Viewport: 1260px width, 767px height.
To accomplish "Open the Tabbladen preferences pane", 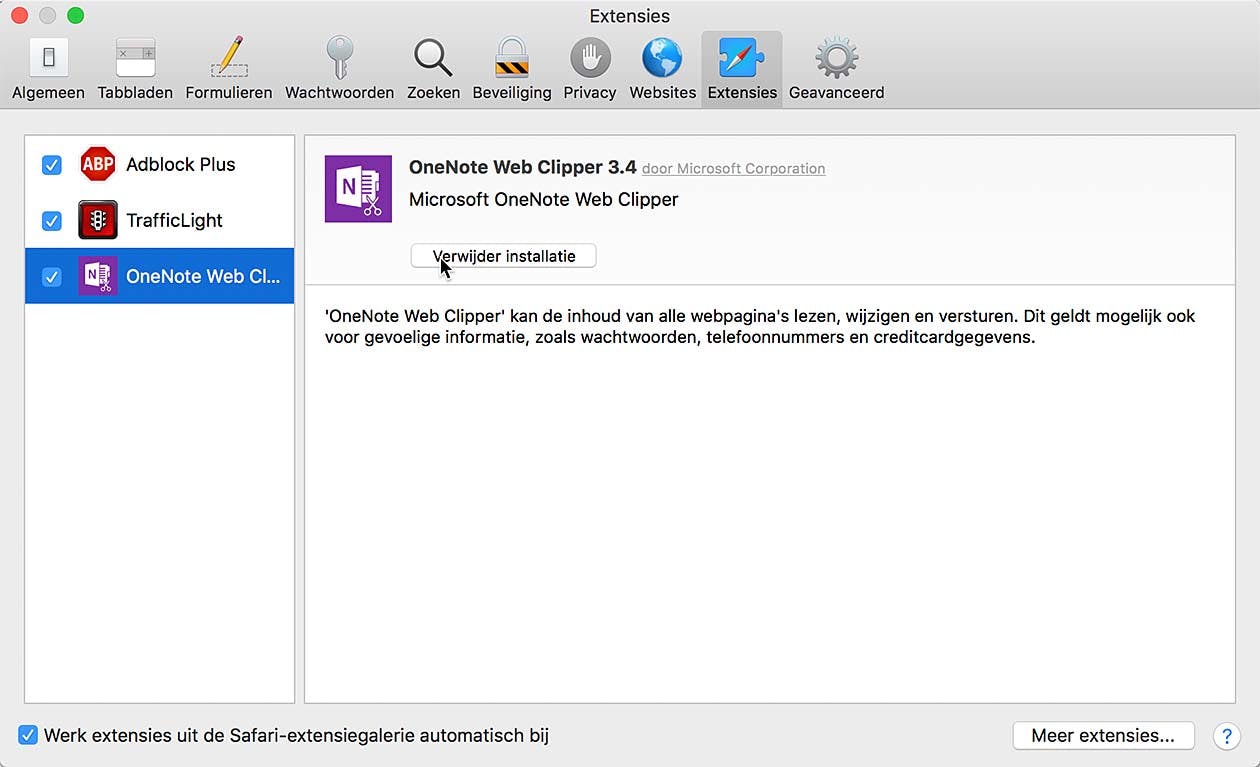I will pyautogui.click(x=135, y=70).
